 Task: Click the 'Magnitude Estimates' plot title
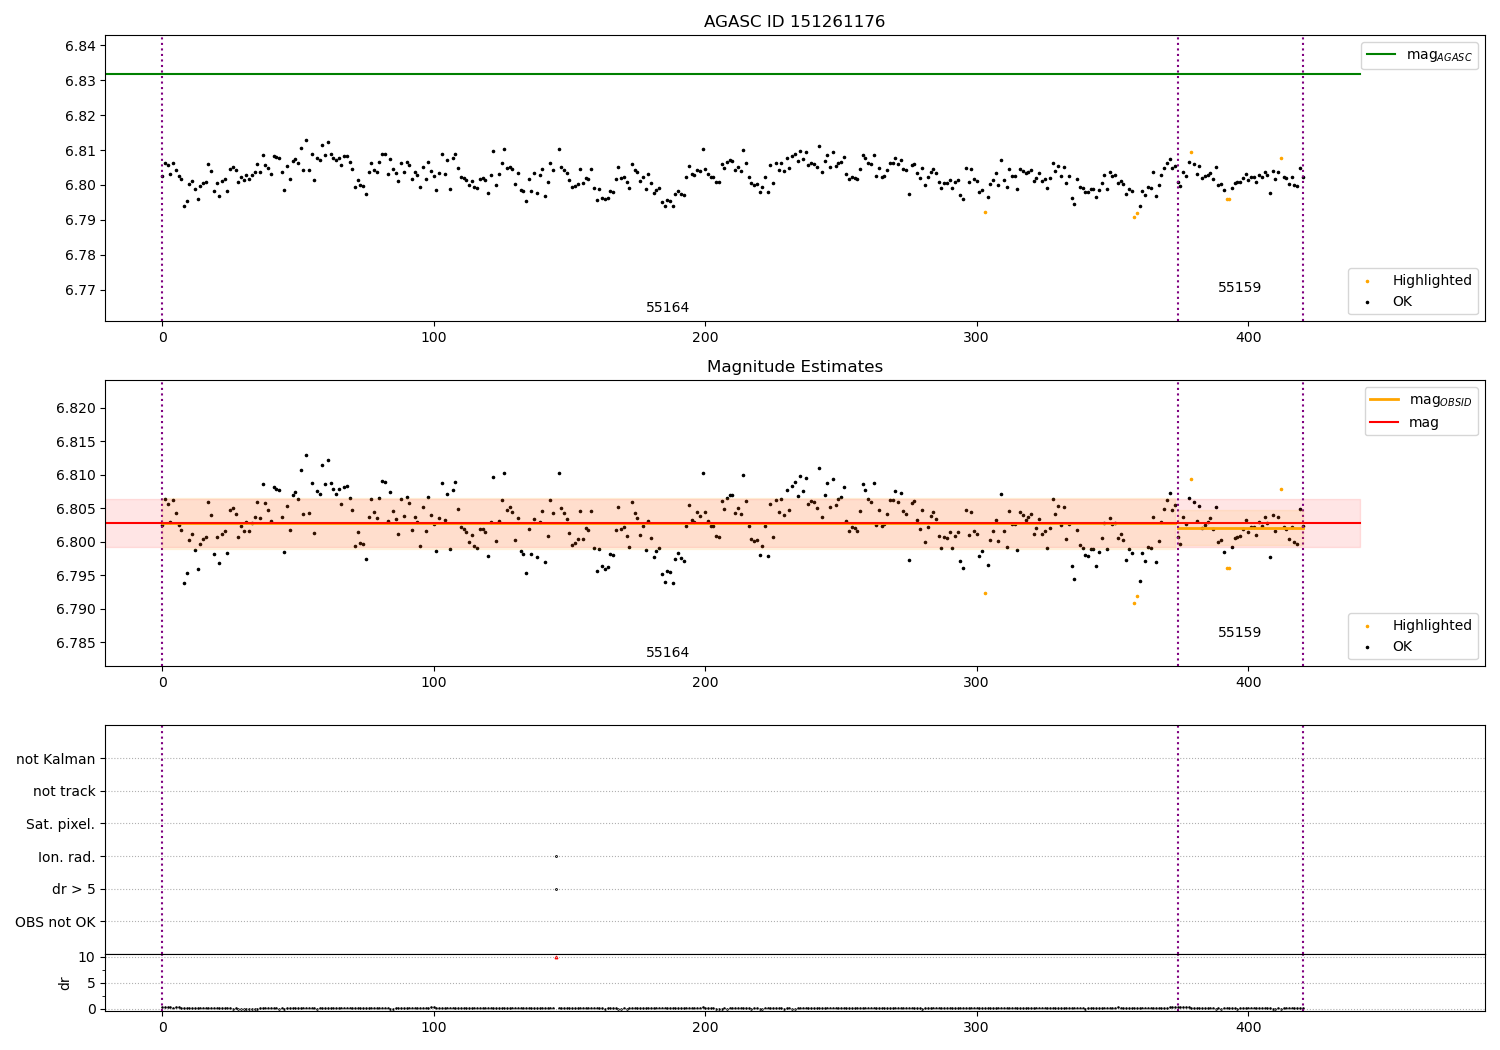[x=794, y=367]
